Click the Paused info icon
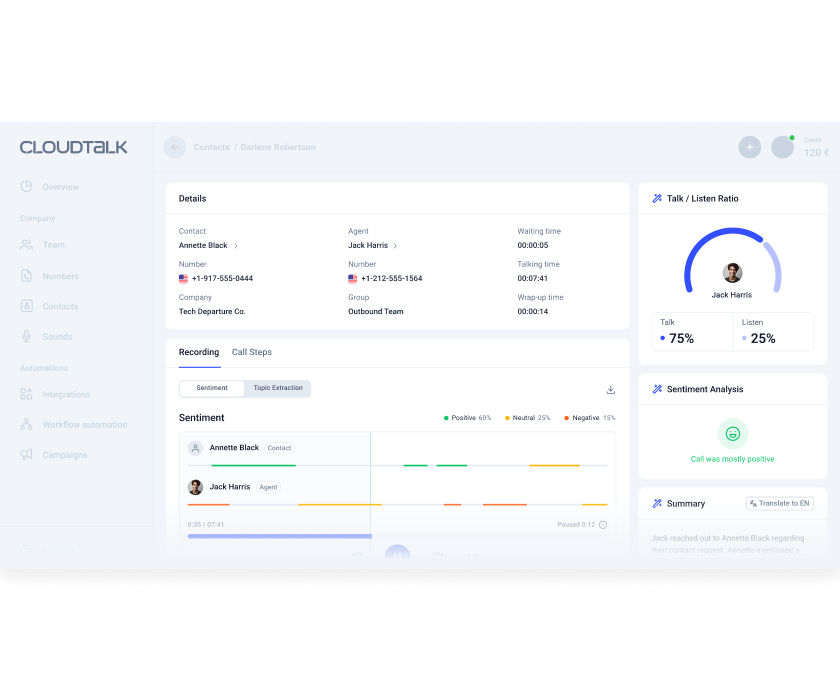This screenshot has height=690, width=840. coord(603,524)
